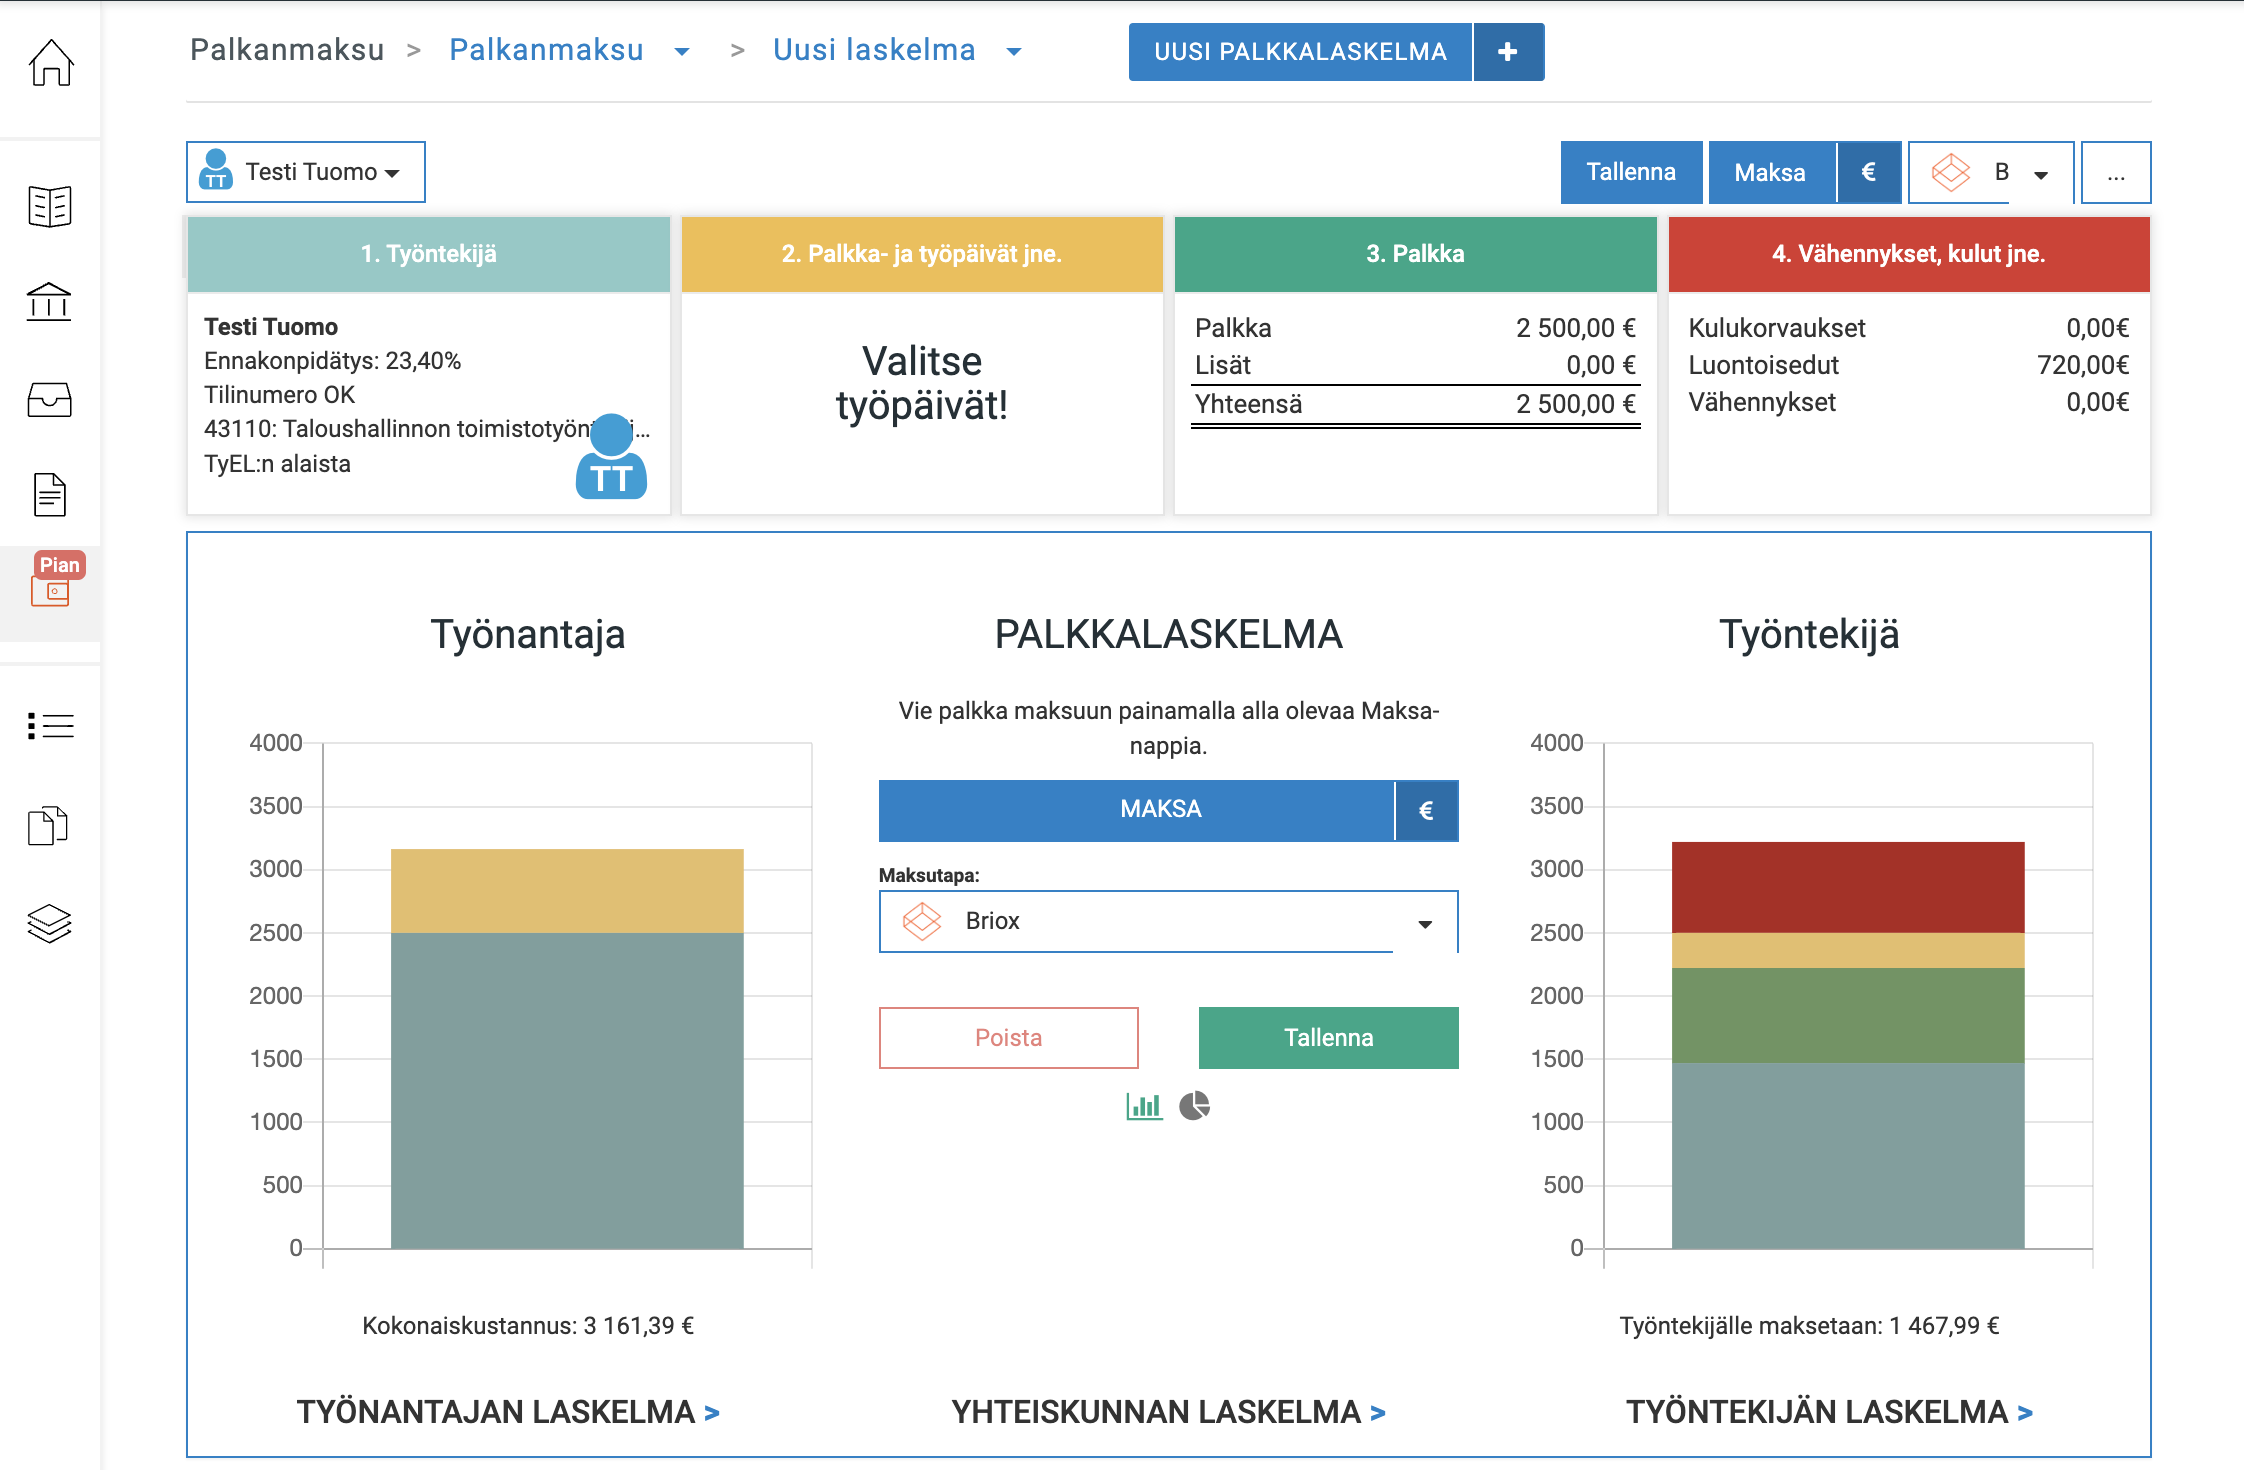Click the open book sidebar icon
Screen dimensions: 2244x1470
tap(50, 206)
